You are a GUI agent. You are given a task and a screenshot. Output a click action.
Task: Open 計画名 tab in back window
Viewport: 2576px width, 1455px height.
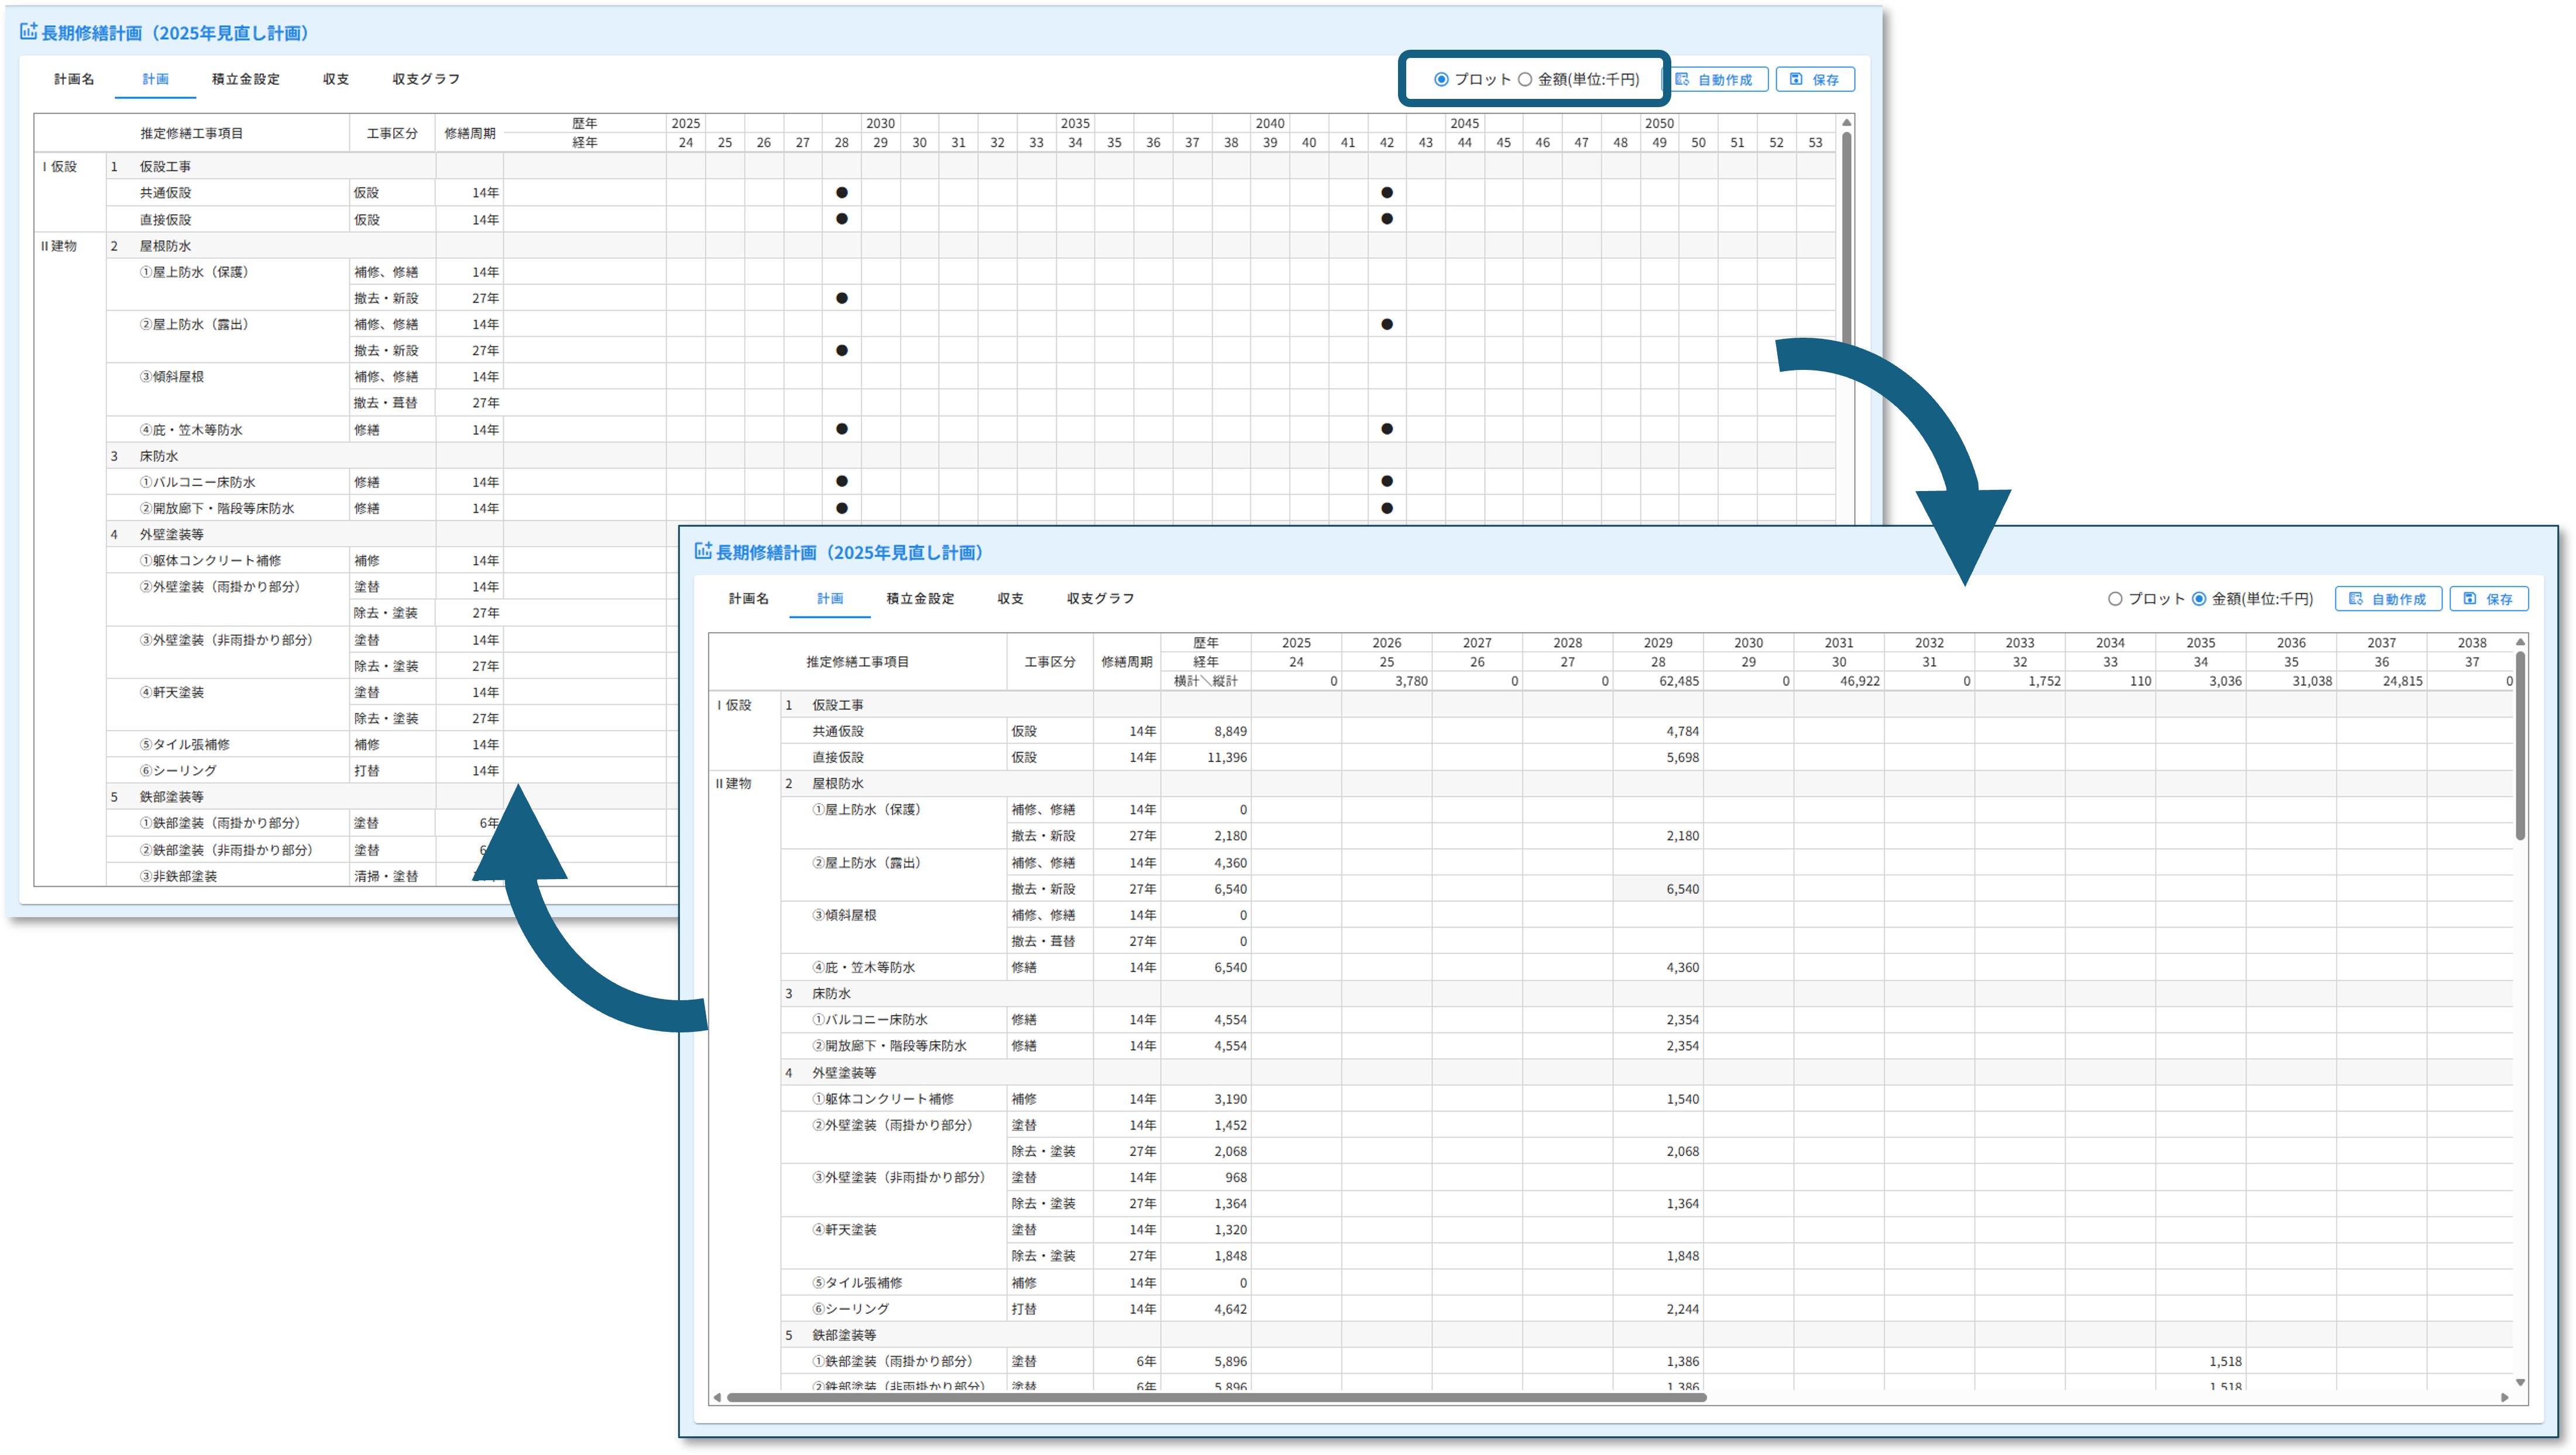[x=74, y=79]
